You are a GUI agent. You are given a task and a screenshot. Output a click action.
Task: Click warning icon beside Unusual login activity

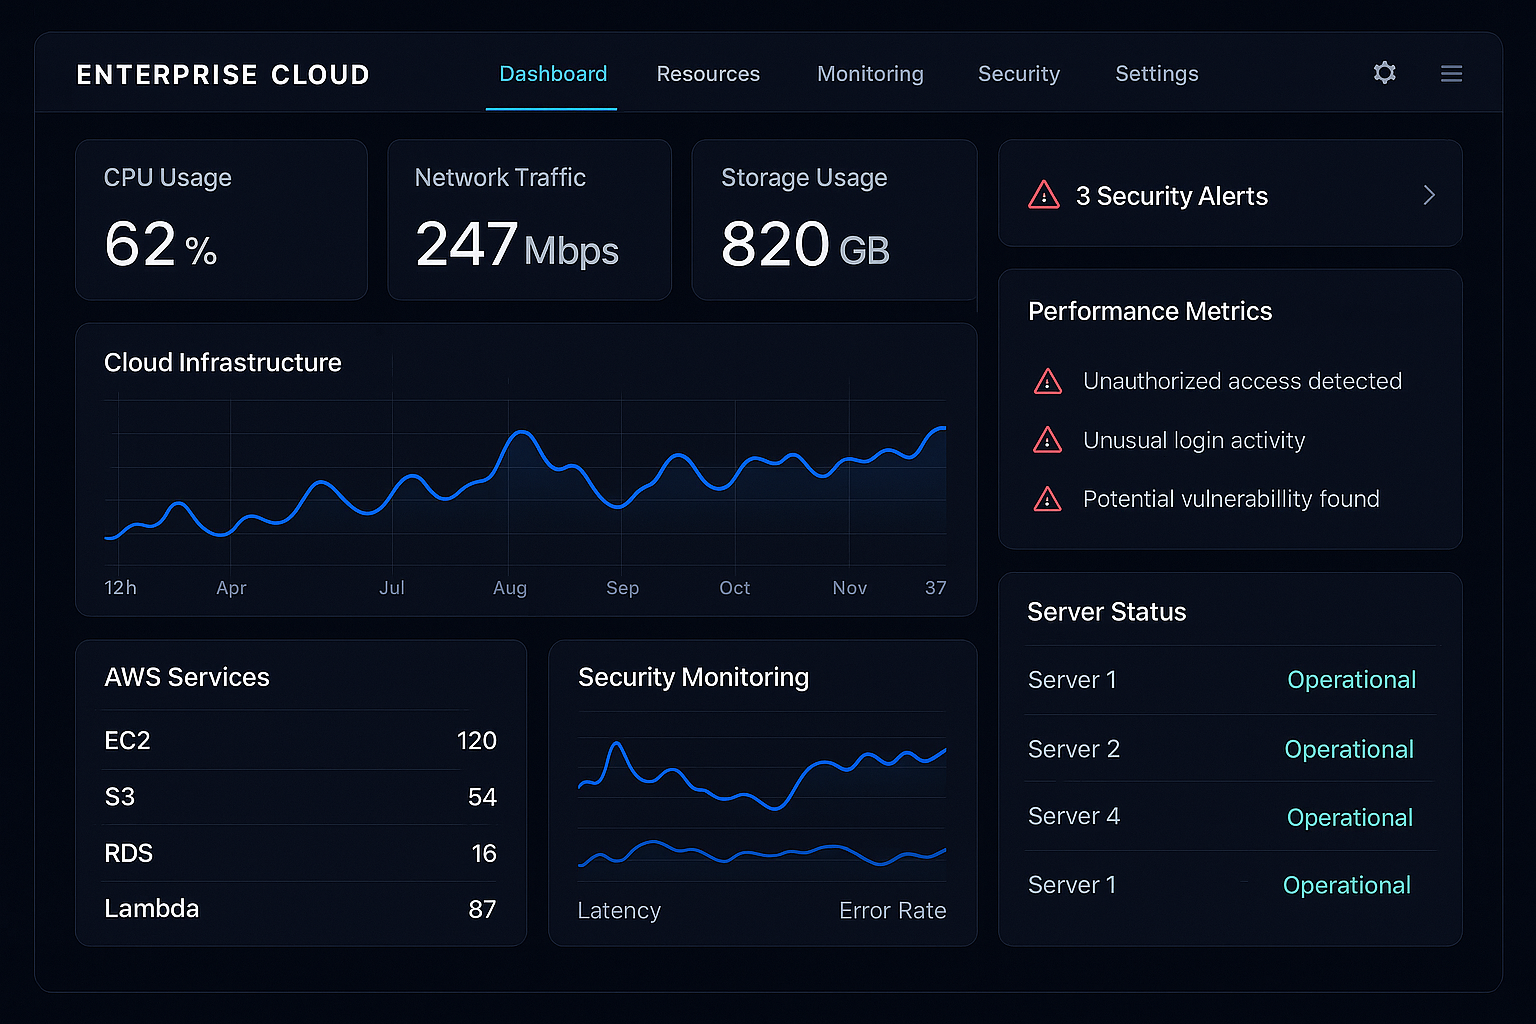tap(1047, 440)
